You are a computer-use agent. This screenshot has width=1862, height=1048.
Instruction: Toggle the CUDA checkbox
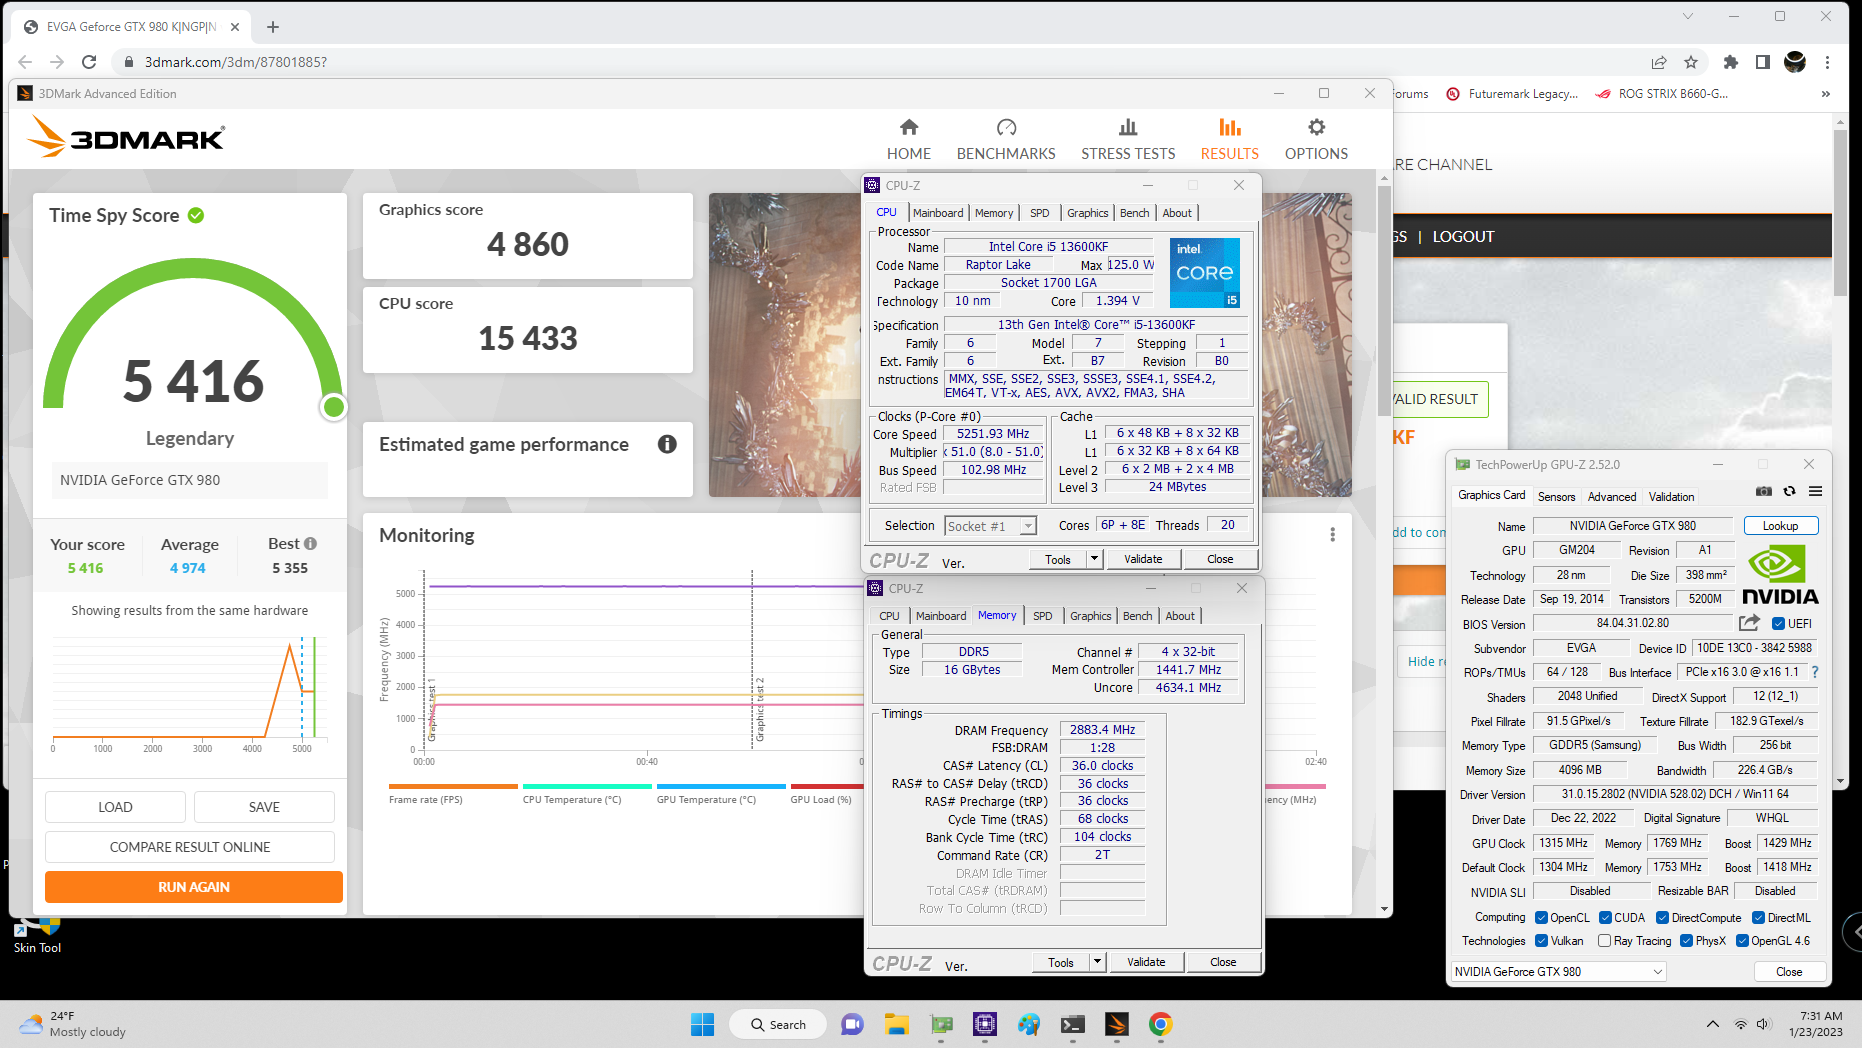1606,918
